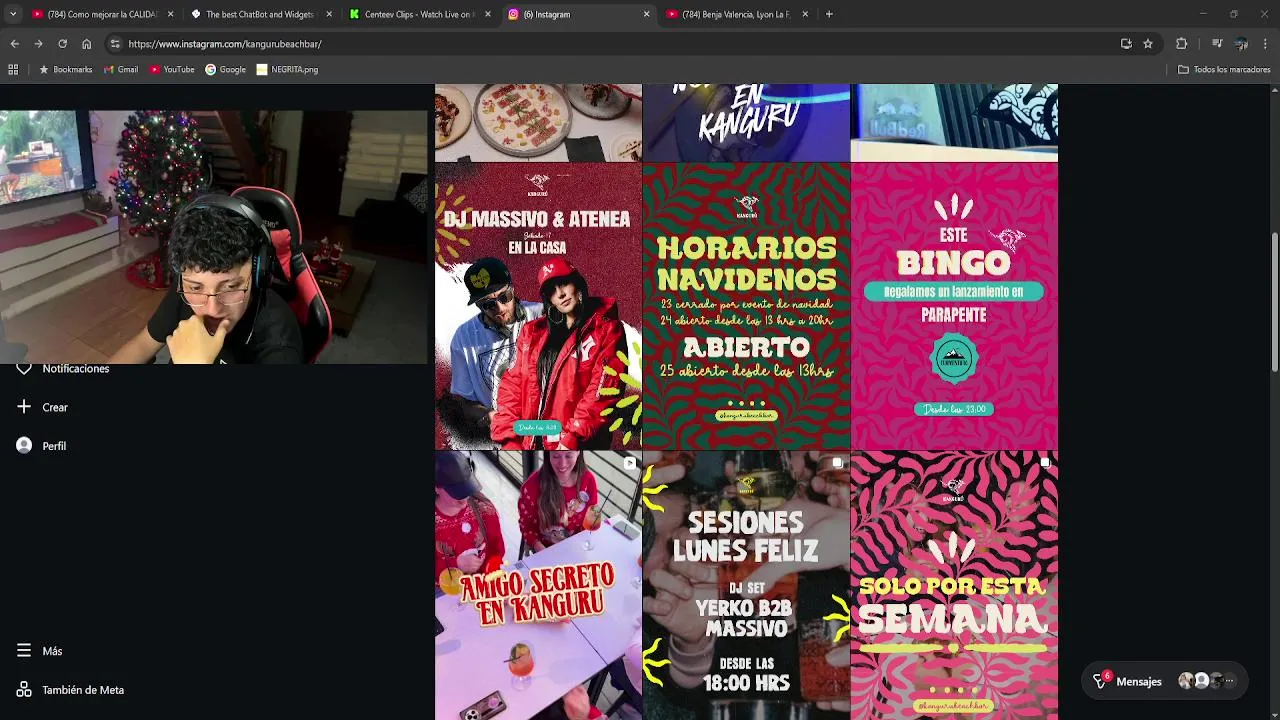Open the browser home page
Image resolution: width=1280 pixels, height=720 pixels.
click(x=86, y=44)
